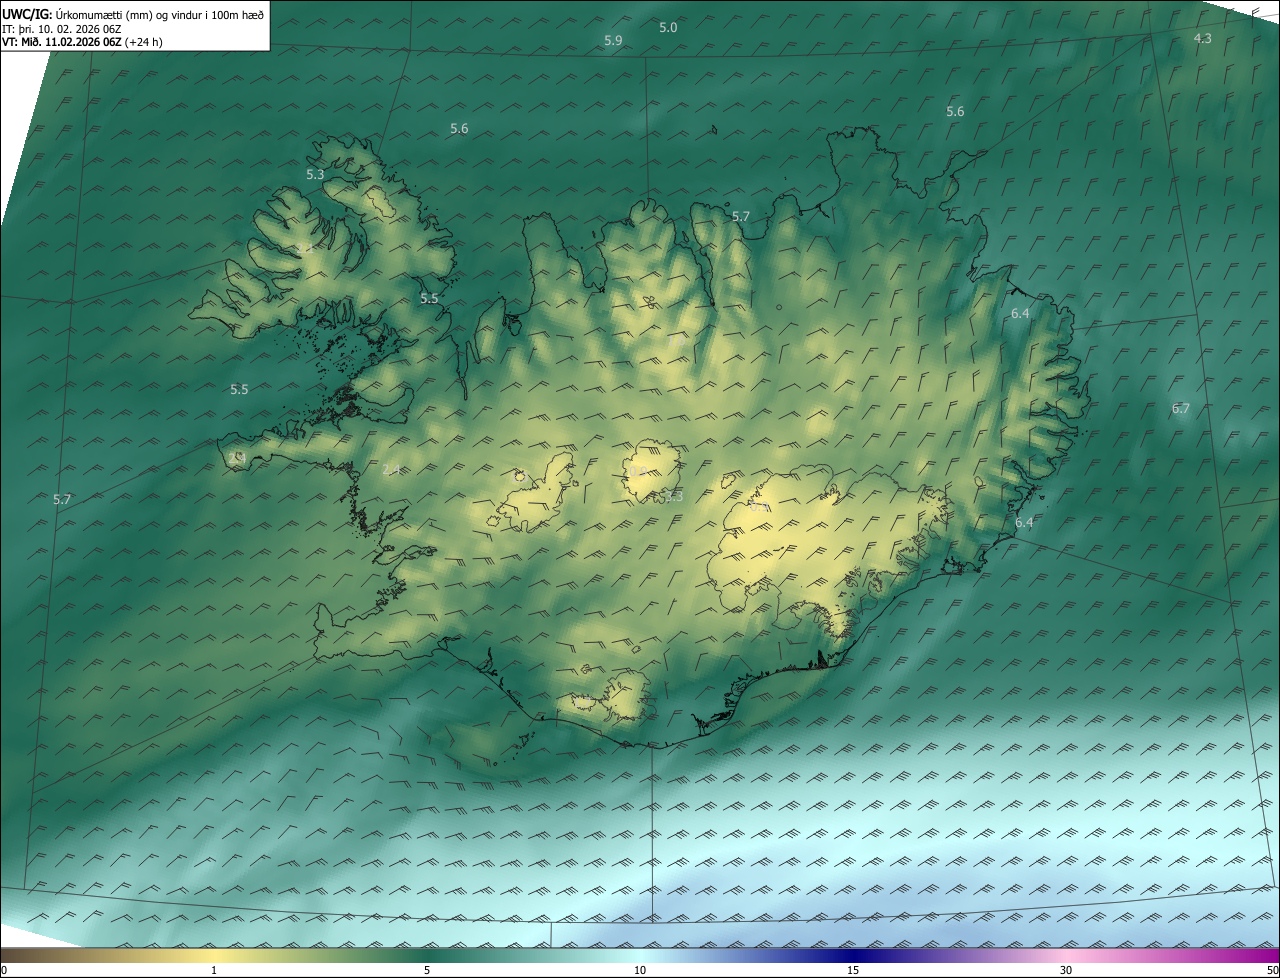The height and width of the screenshot is (978, 1280).
Task: Click the "50" tick label on the color scale
Action: coord(1272,971)
